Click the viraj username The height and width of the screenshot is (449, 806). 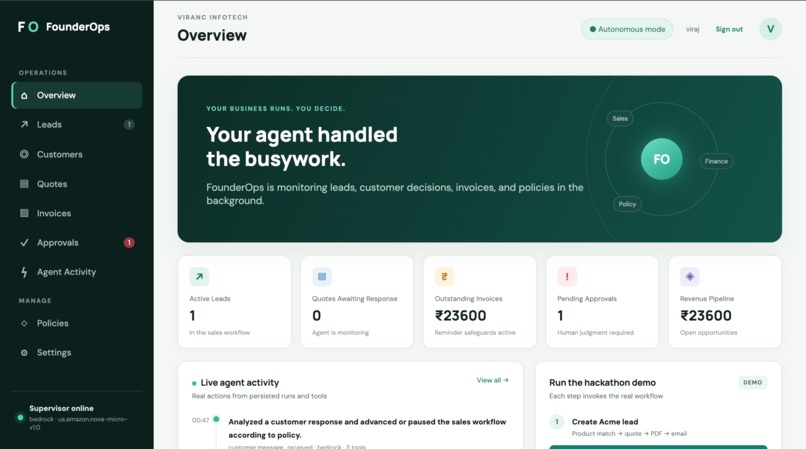coord(692,29)
